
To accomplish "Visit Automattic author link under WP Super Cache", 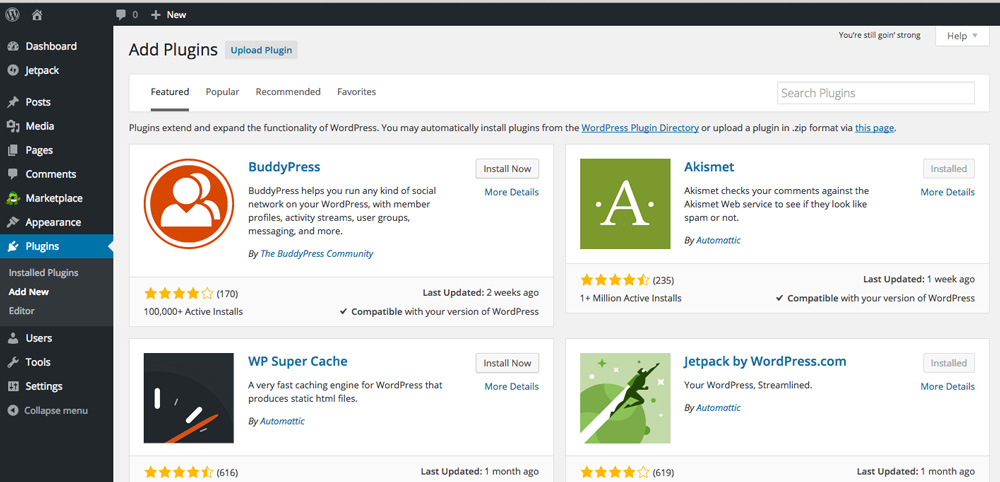I will (x=283, y=421).
